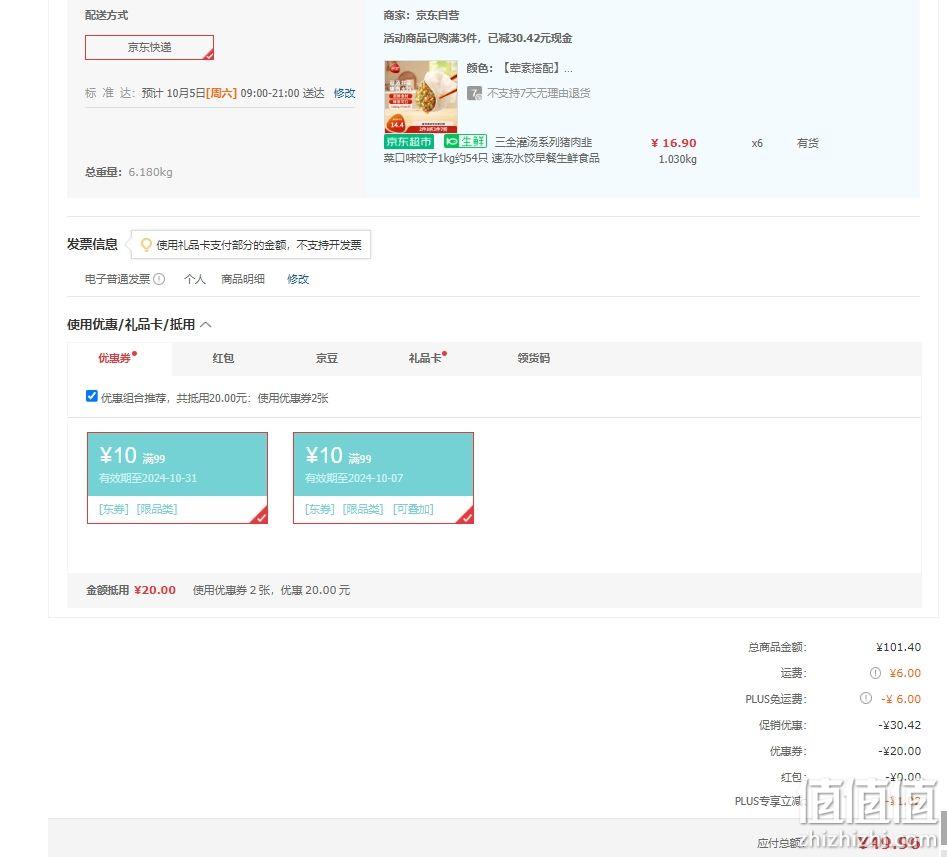Viewport: 947px width, 857px height.
Task: Click the 商品明细 invoice content text
Action: pos(243,279)
